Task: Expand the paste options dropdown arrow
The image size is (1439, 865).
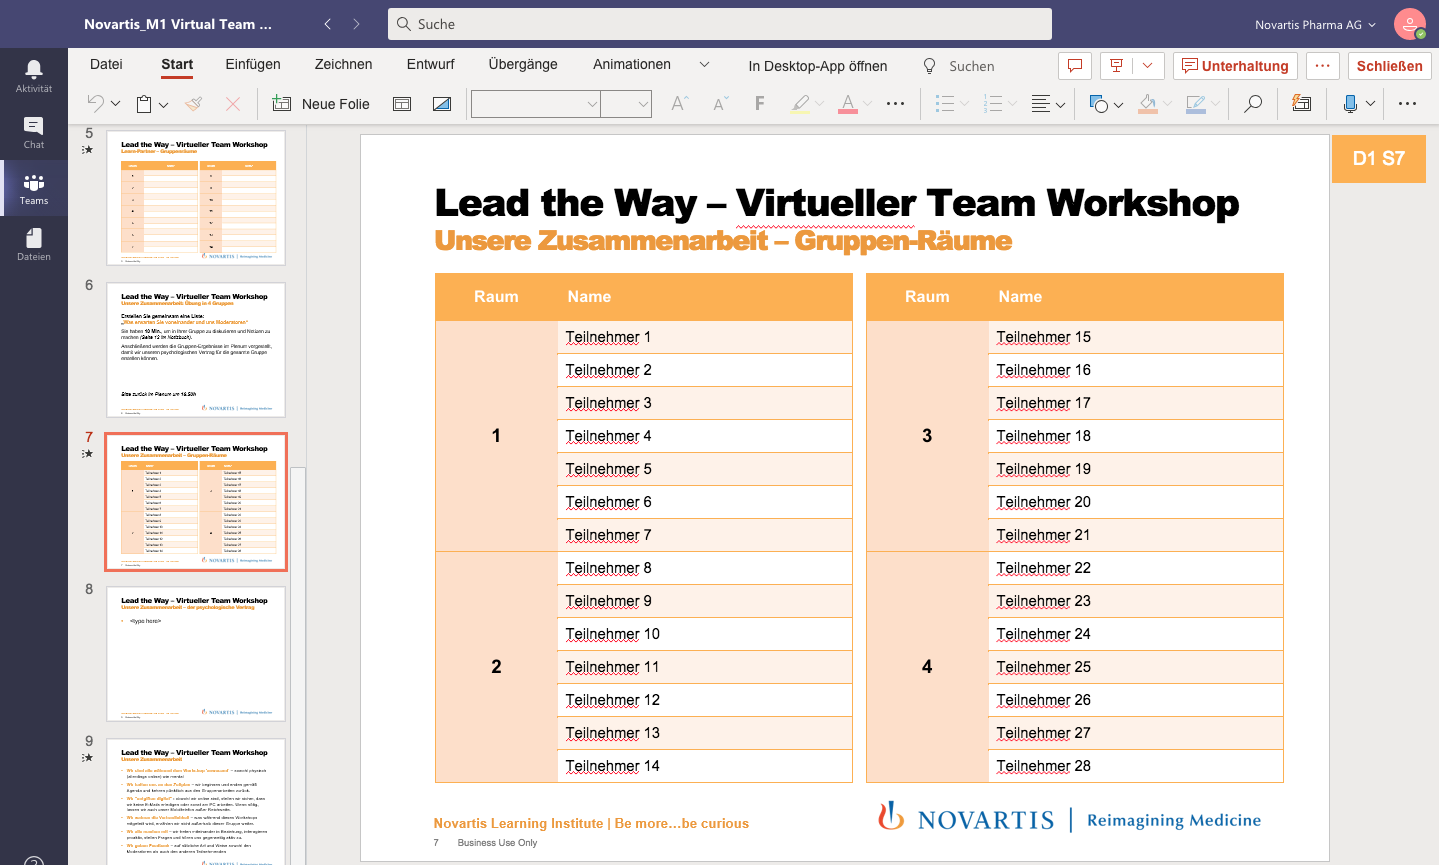Action: pyautogui.click(x=163, y=104)
